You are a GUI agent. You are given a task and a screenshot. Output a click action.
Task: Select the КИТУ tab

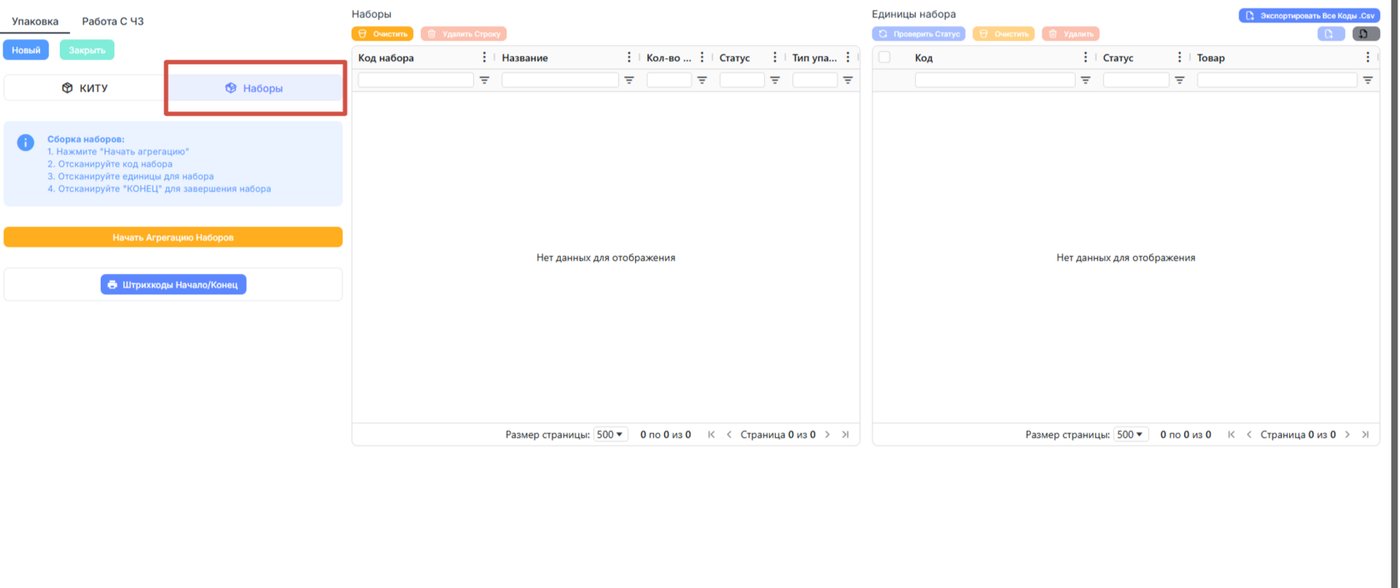click(84, 88)
